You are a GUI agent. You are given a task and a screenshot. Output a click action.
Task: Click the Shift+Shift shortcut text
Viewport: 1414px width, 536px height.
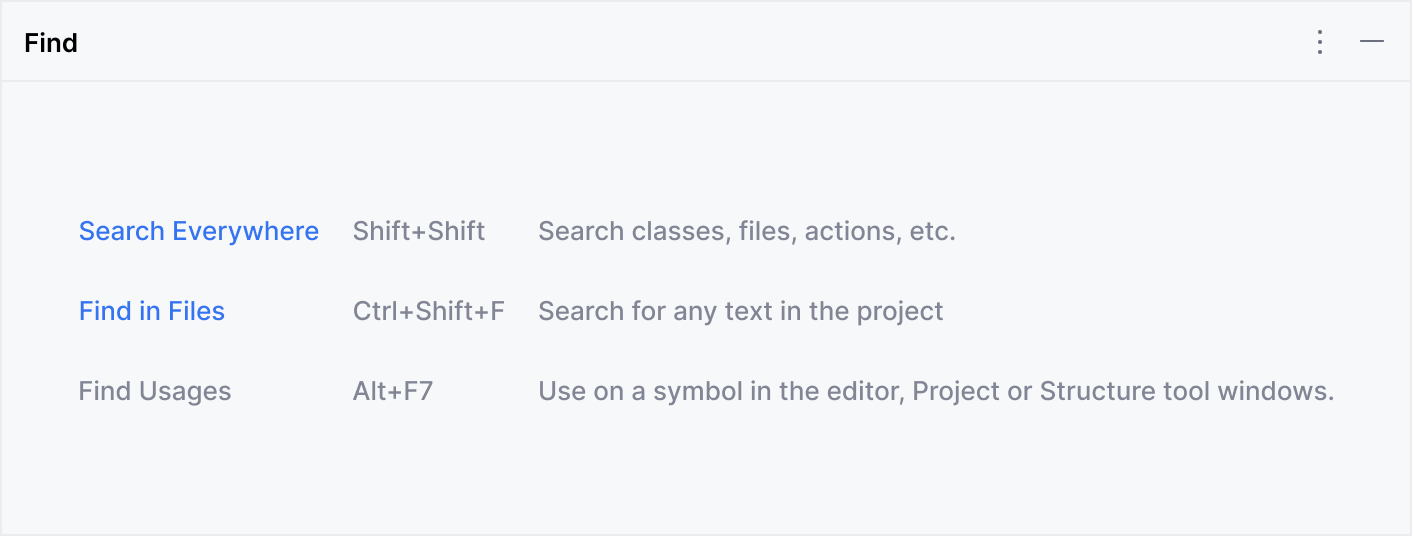click(x=418, y=231)
